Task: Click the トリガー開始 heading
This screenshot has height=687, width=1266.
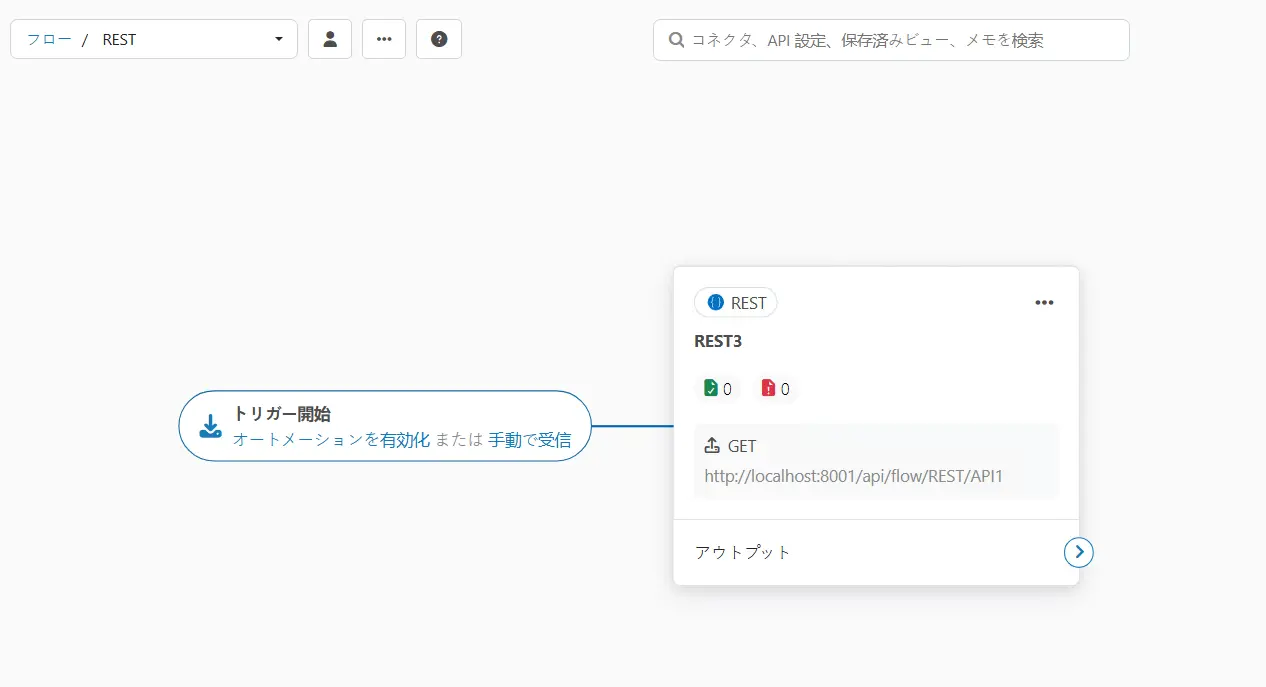Action: click(282, 414)
